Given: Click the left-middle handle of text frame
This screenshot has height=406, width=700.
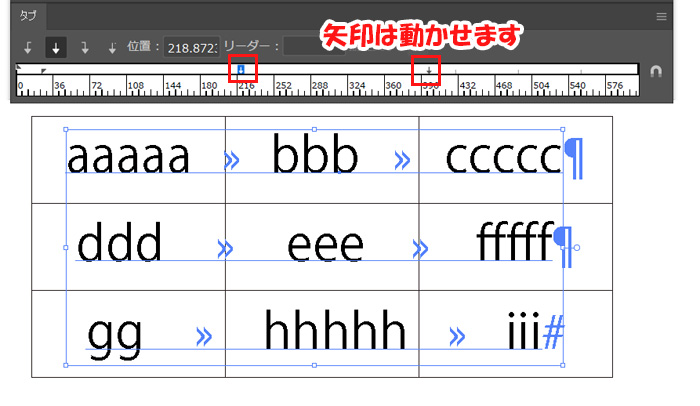Looking at the screenshot, I should tap(66, 247).
